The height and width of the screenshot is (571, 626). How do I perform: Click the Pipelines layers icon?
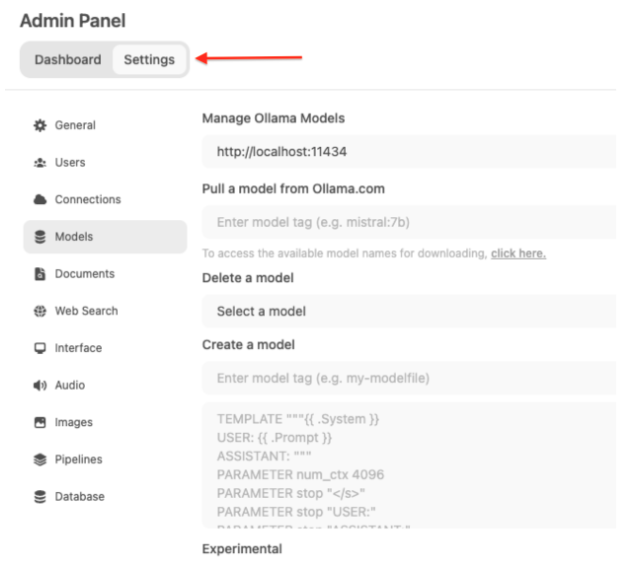[x=40, y=460]
